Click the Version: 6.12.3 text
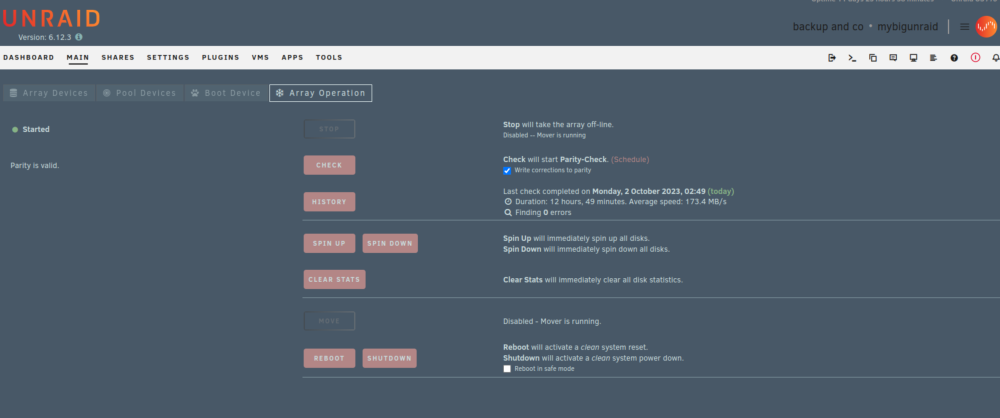This screenshot has height=418, width=1000. (x=46, y=37)
